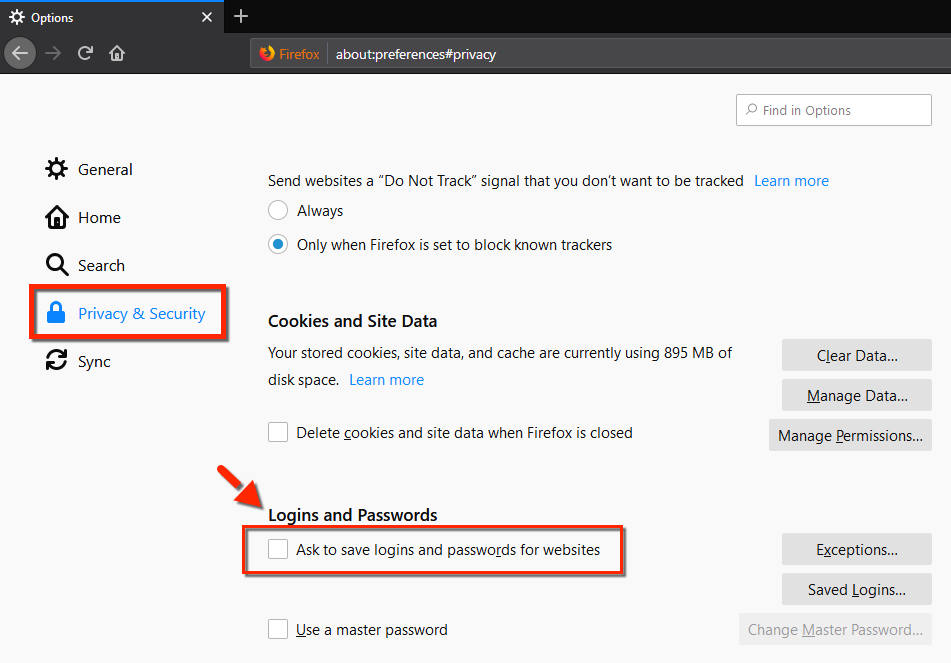
Task: Enable Delete cookies when Firefox is closed
Action: (x=278, y=433)
